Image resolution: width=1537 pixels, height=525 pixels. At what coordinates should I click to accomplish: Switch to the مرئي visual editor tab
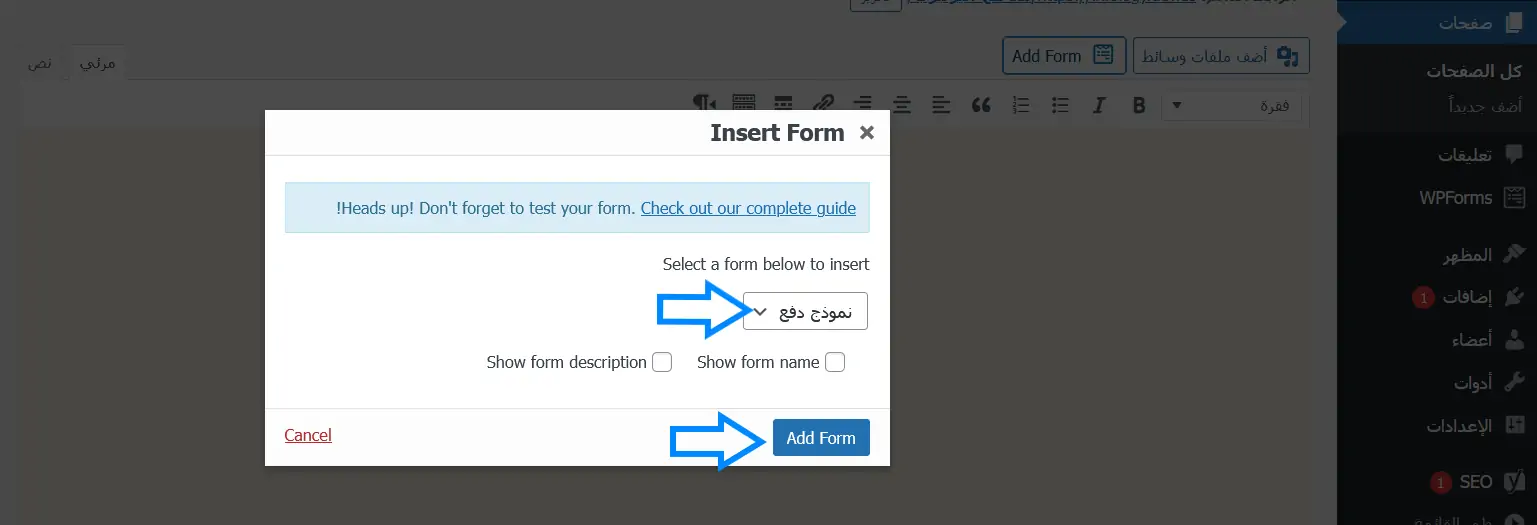tap(97, 63)
